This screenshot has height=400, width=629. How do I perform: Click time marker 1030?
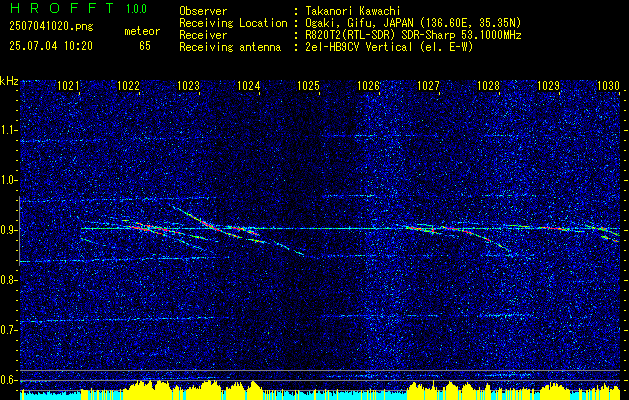(609, 86)
